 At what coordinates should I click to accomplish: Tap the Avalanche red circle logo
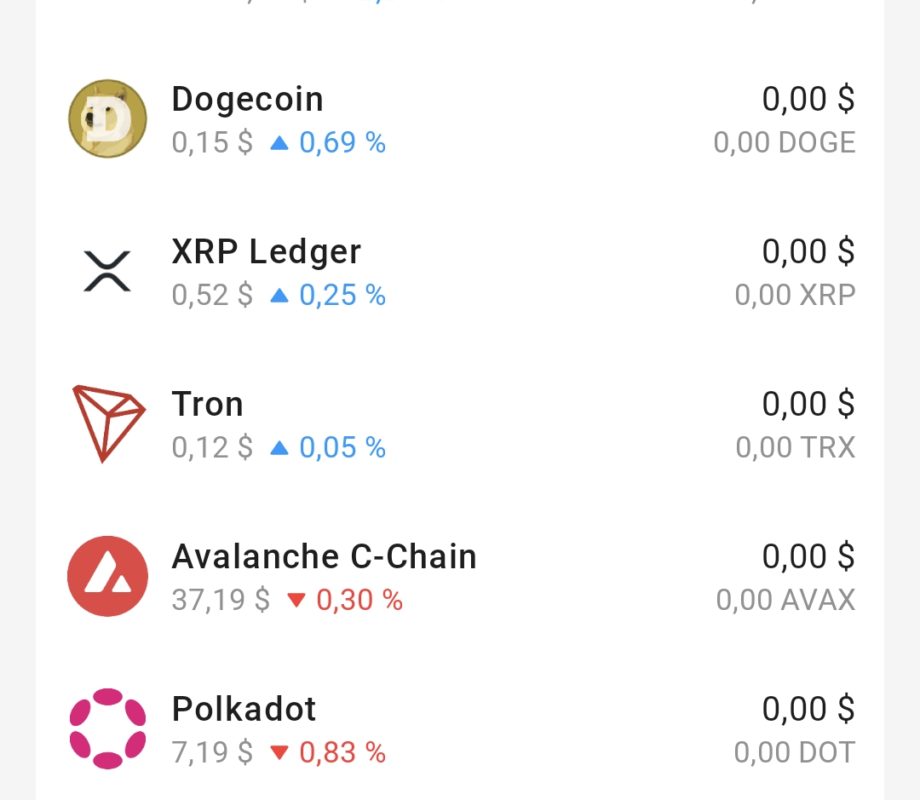click(x=107, y=576)
